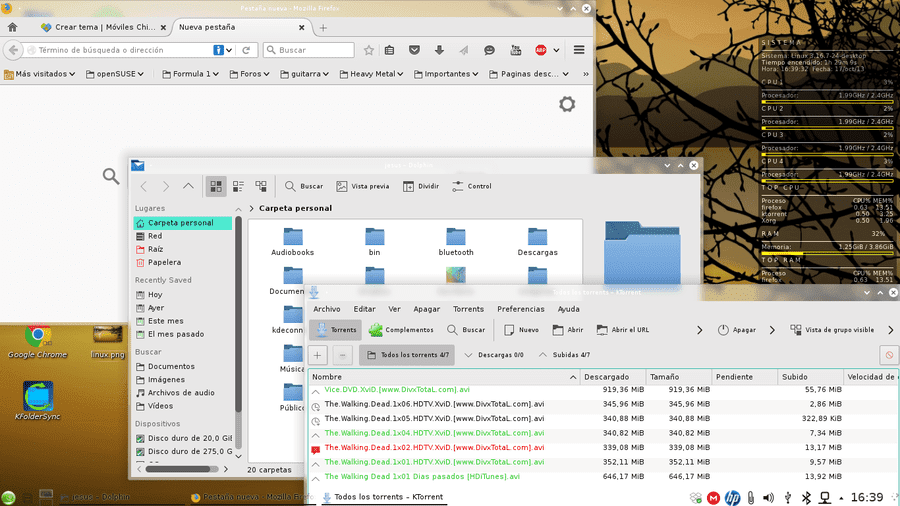Open the ABP icon dropdown arrow
Image resolution: width=900 pixels, height=506 pixels.
pyautogui.click(x=556, y=50)
